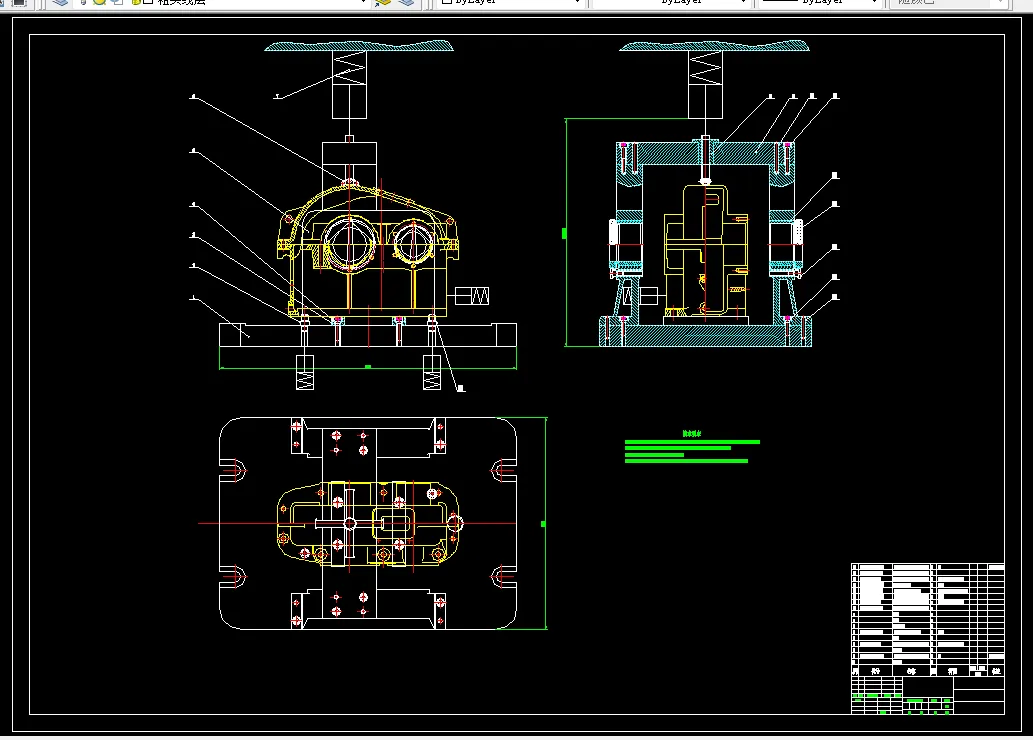Select the yellow gearbox outline in plan view
Viewport: 1033px width, 740px height.
click(x=368, y=524)
